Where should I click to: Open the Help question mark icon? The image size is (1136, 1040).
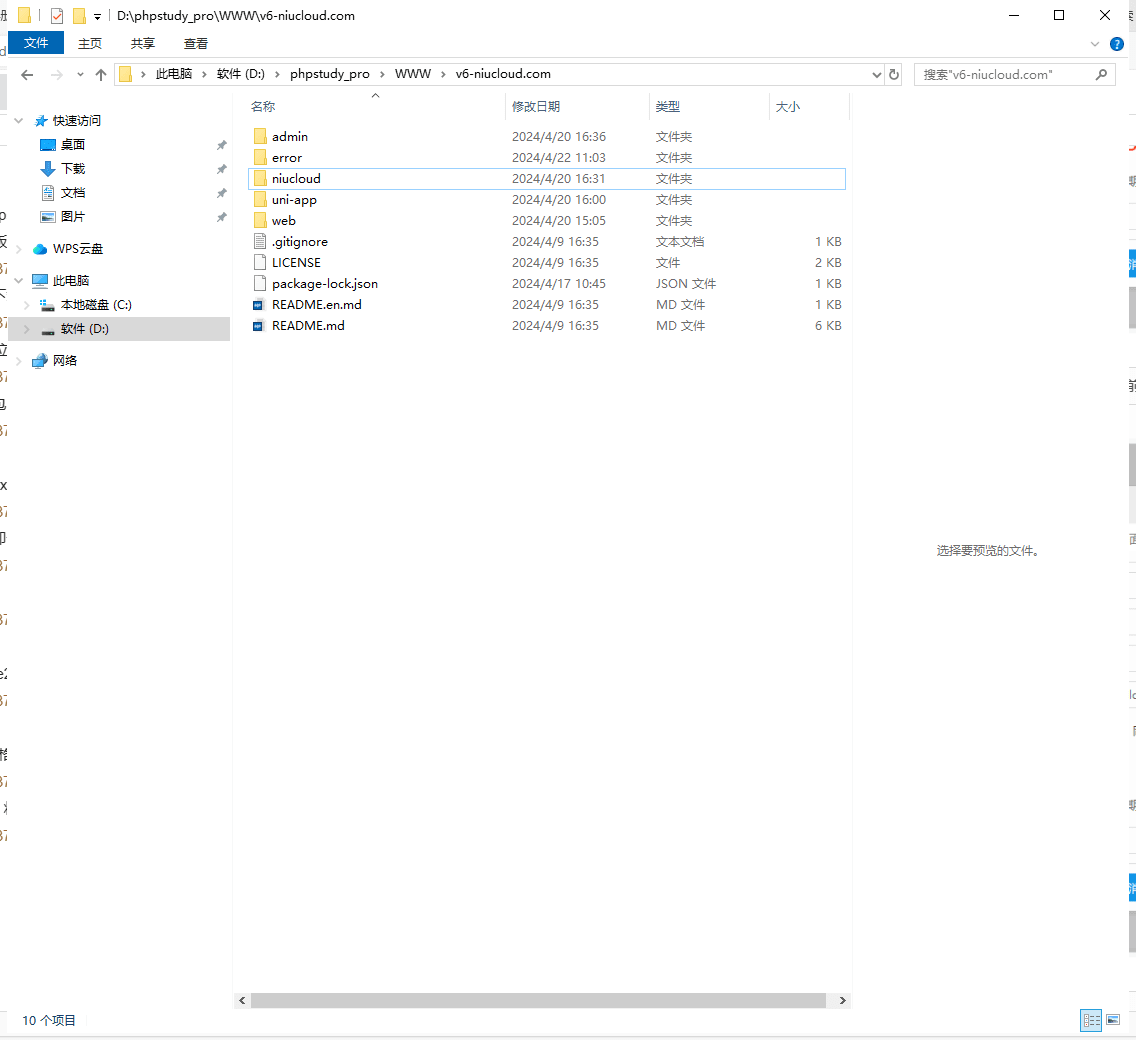coord(1116,44)
